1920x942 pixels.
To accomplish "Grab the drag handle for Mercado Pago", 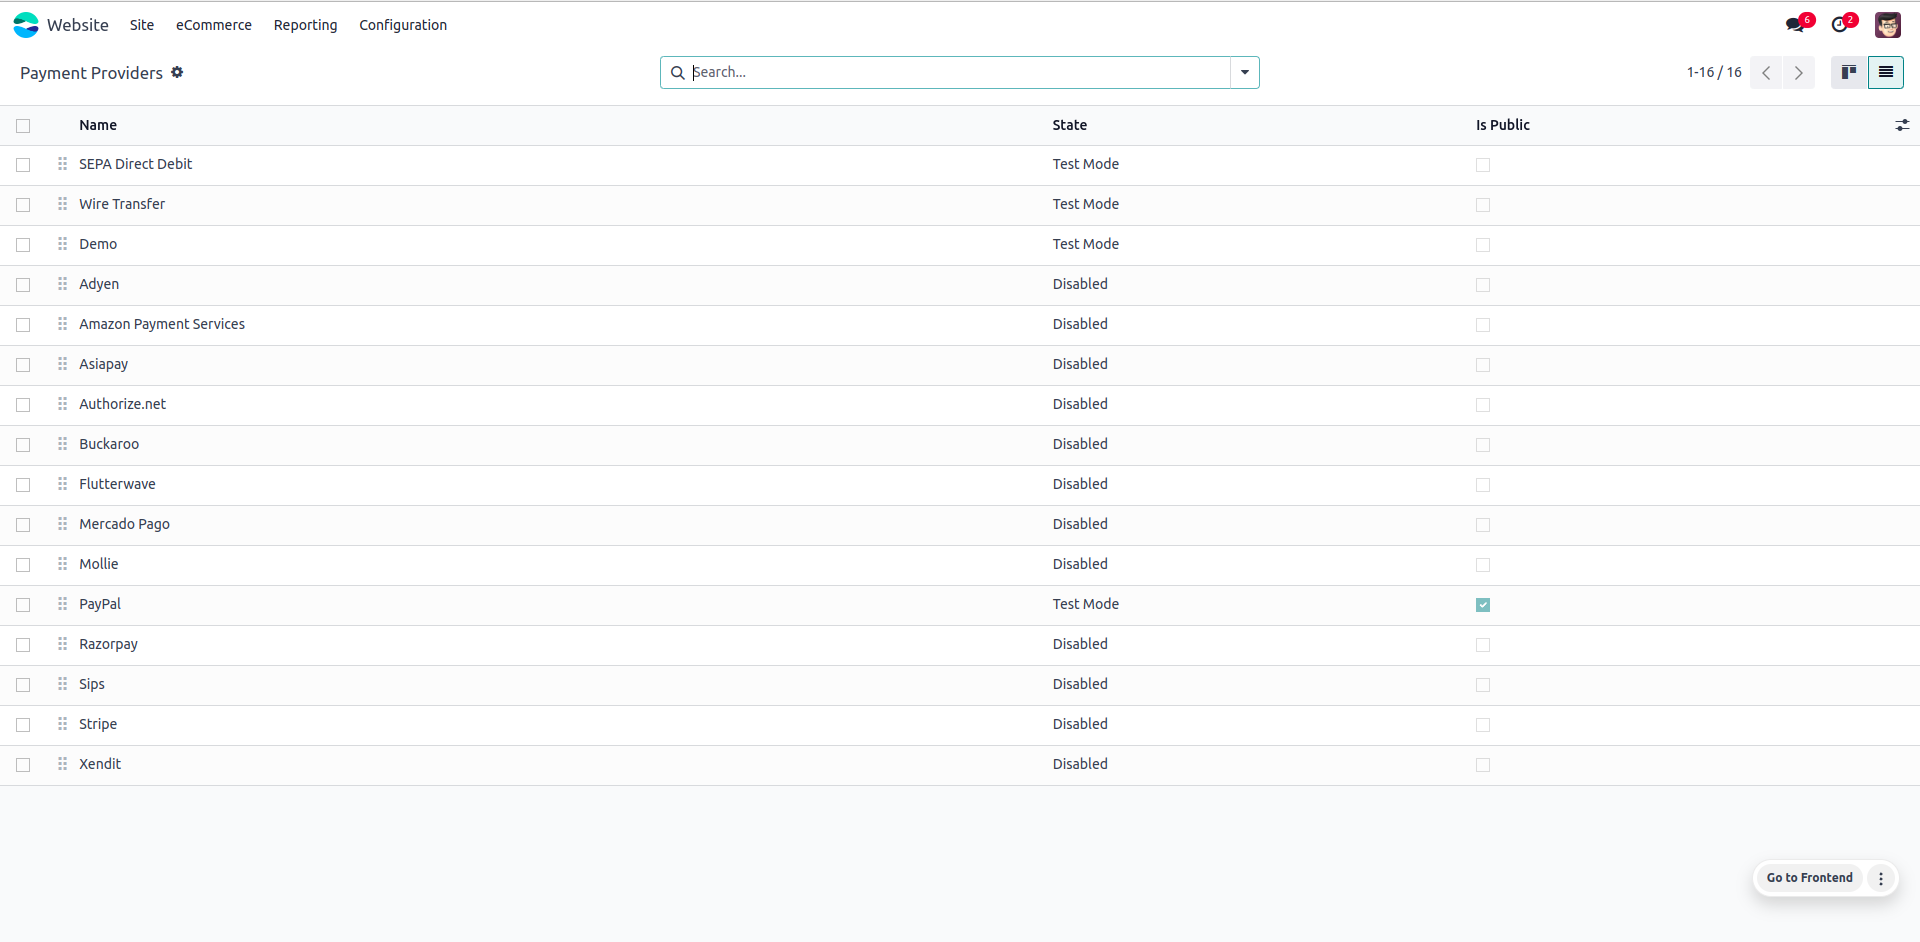I will click(62, 524).
